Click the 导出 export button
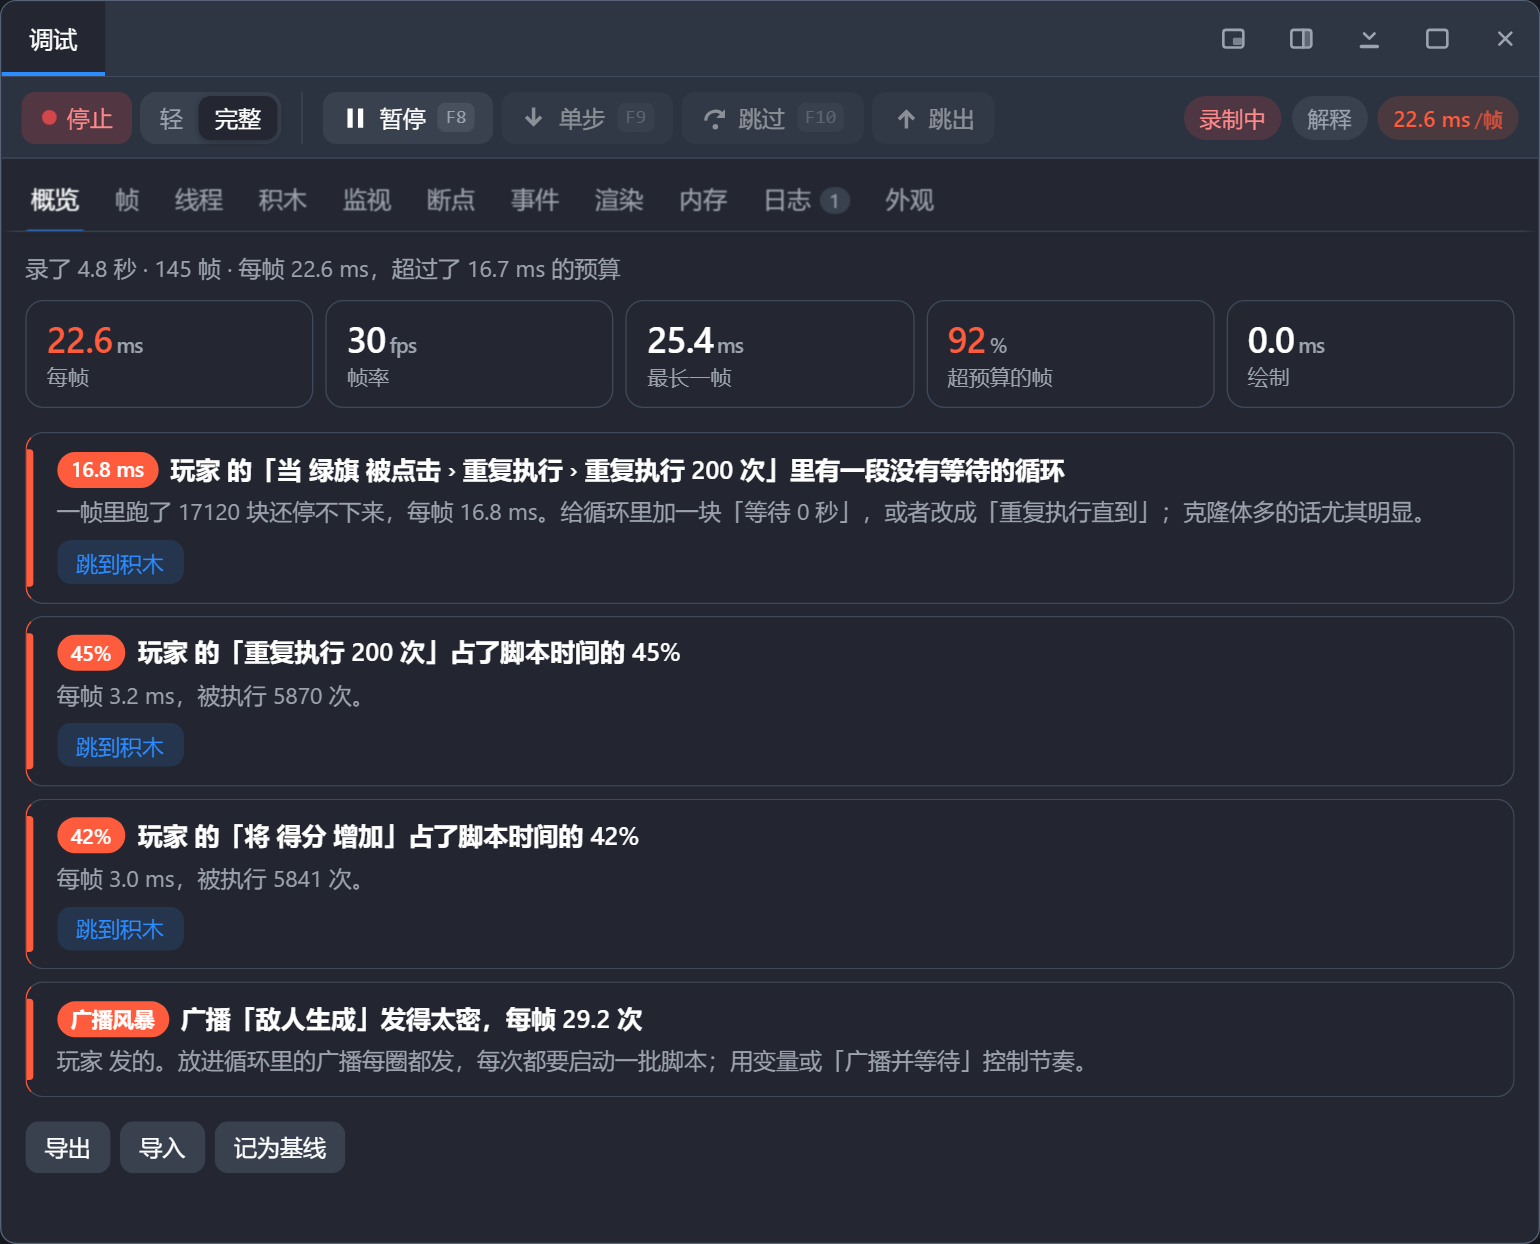 tap(68, 1148)
